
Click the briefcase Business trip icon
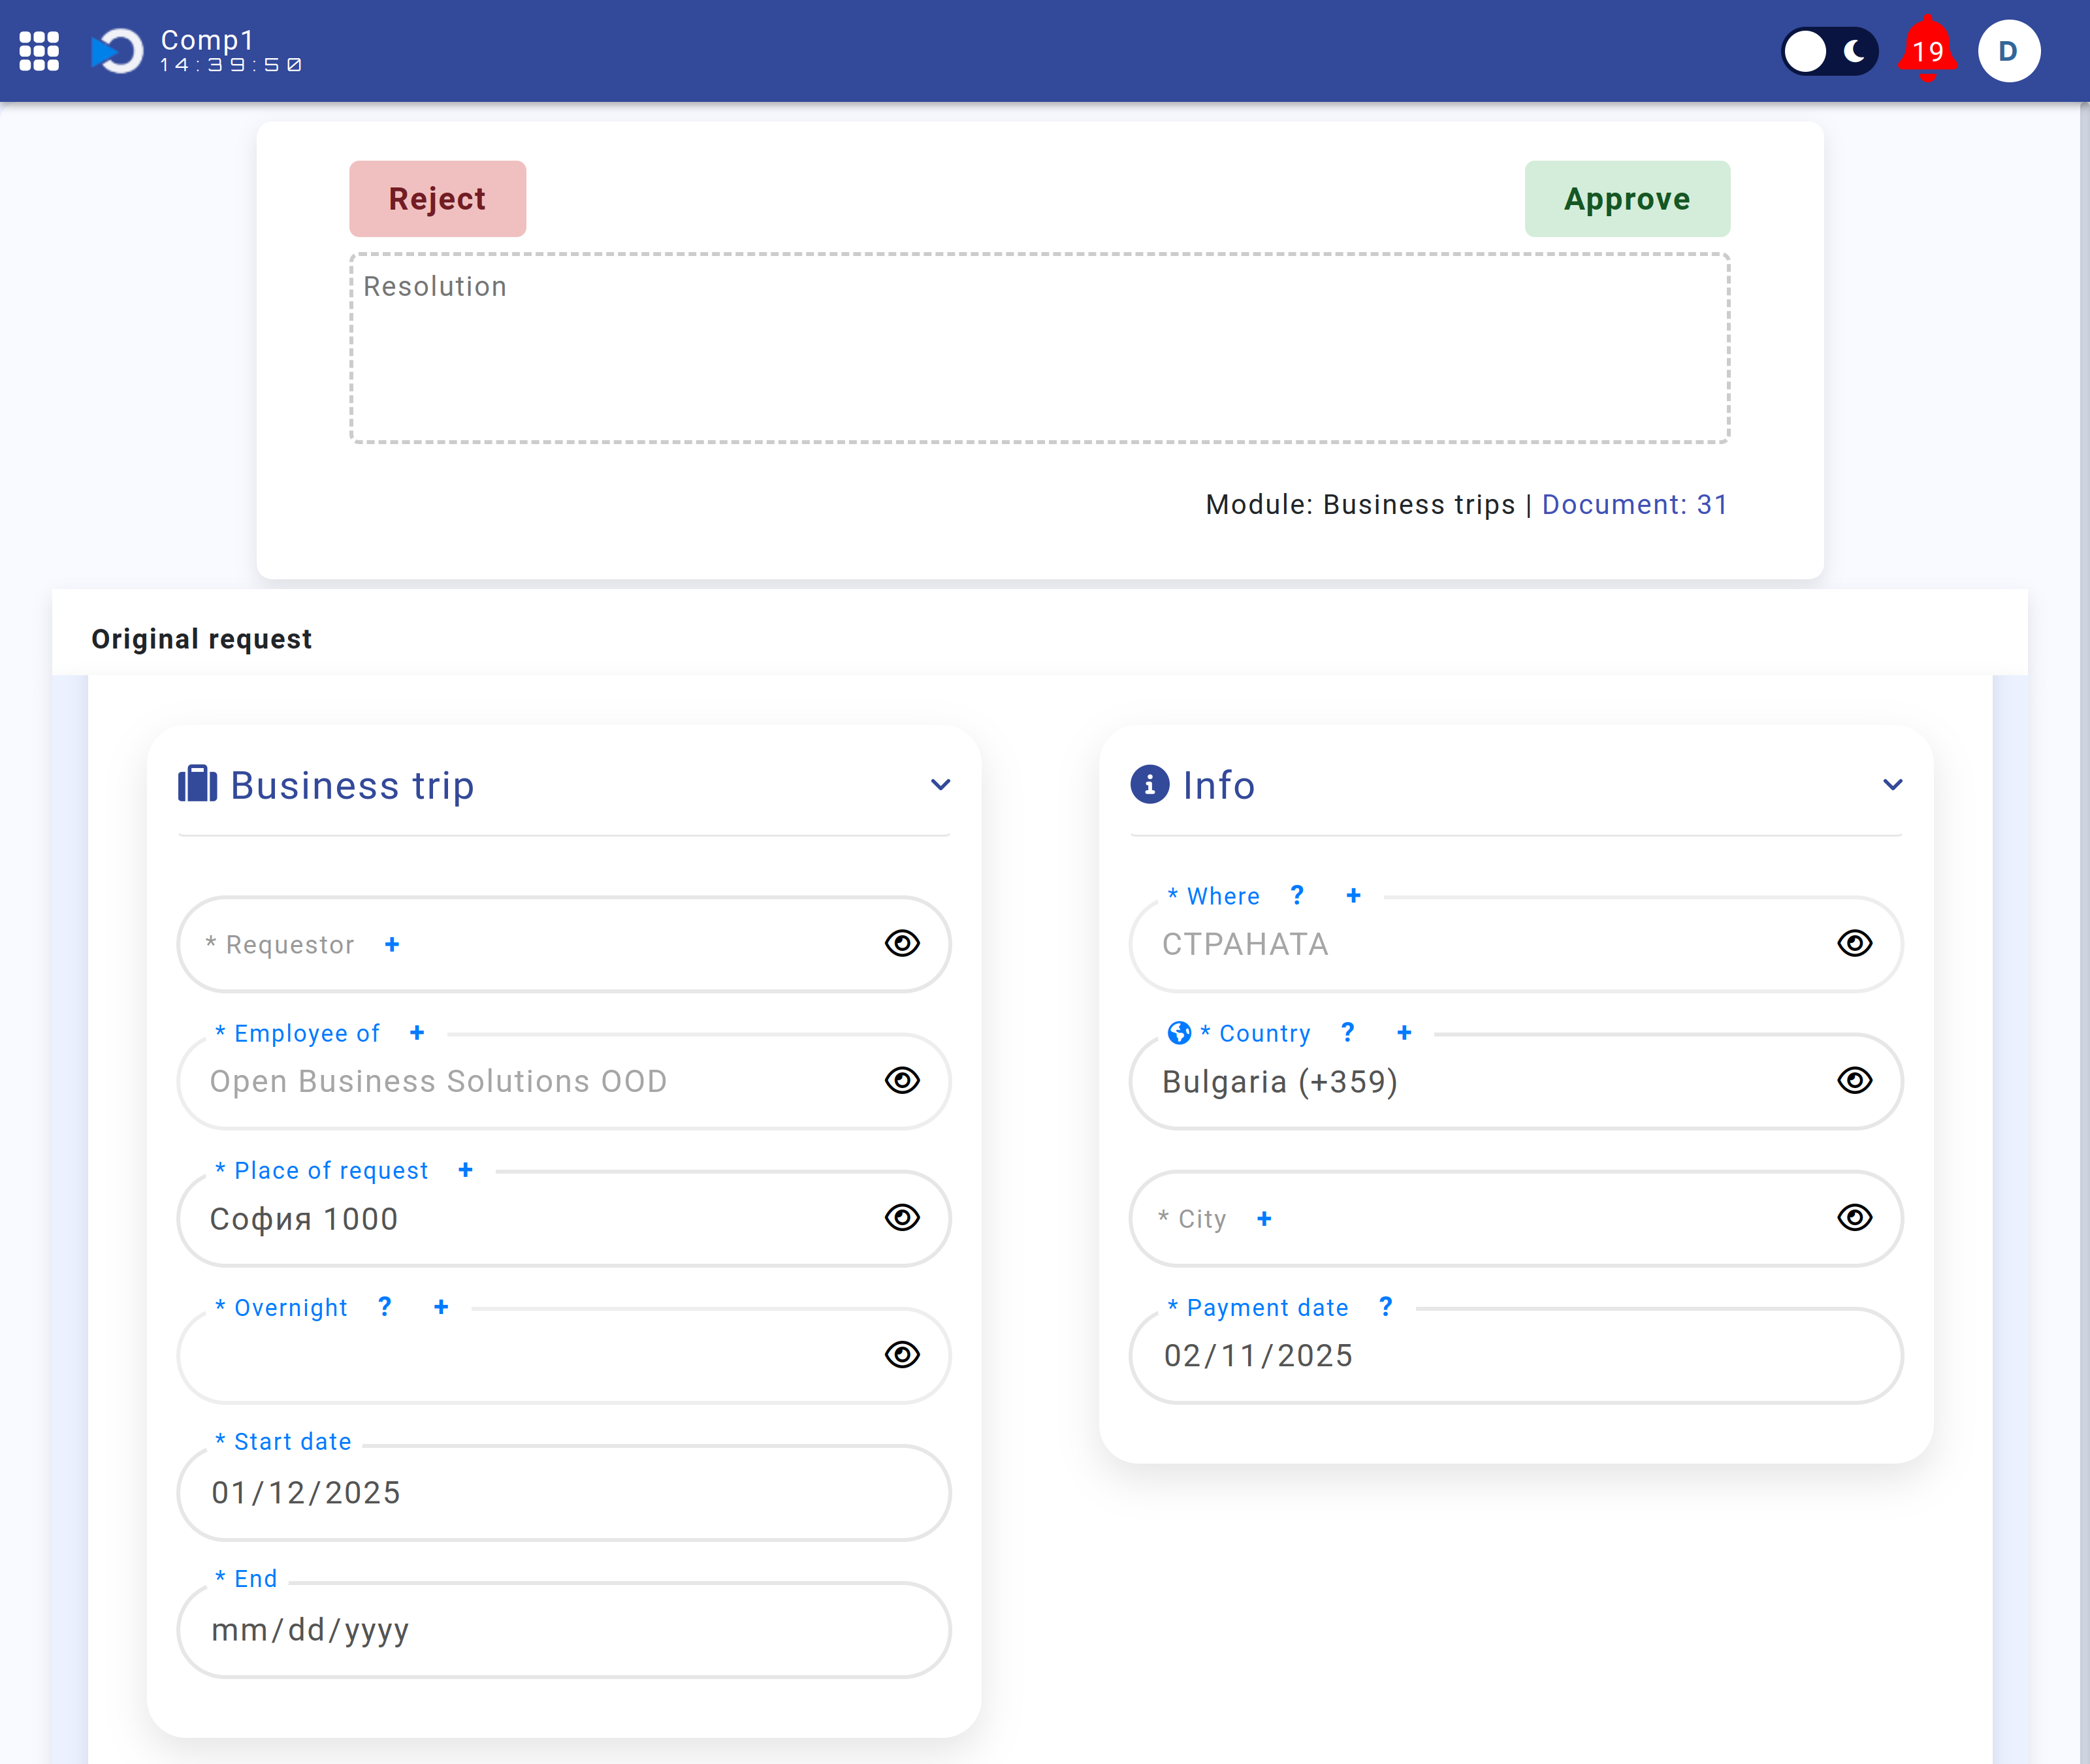[x=198, y=784]
